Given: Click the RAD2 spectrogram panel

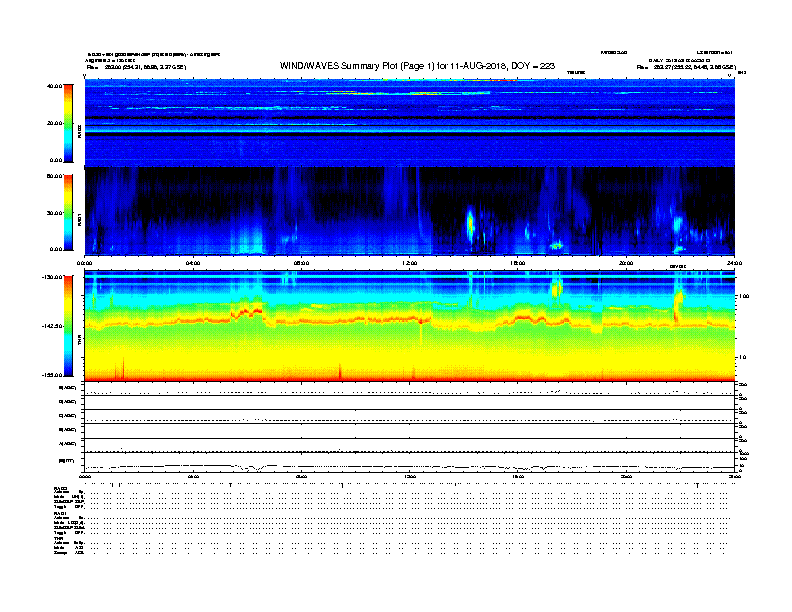Looking at the screenshot, I should pyautogui.click(x=410, y=122).
